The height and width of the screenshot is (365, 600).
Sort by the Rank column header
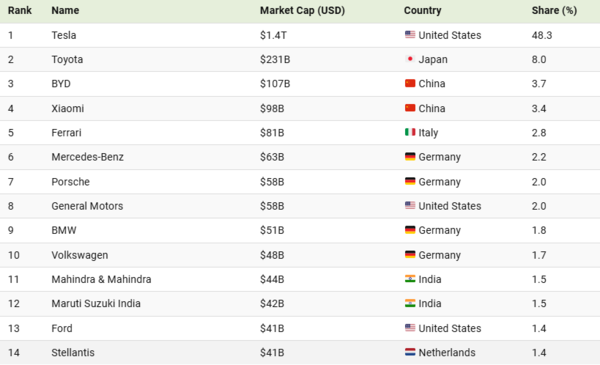point(20,10)
